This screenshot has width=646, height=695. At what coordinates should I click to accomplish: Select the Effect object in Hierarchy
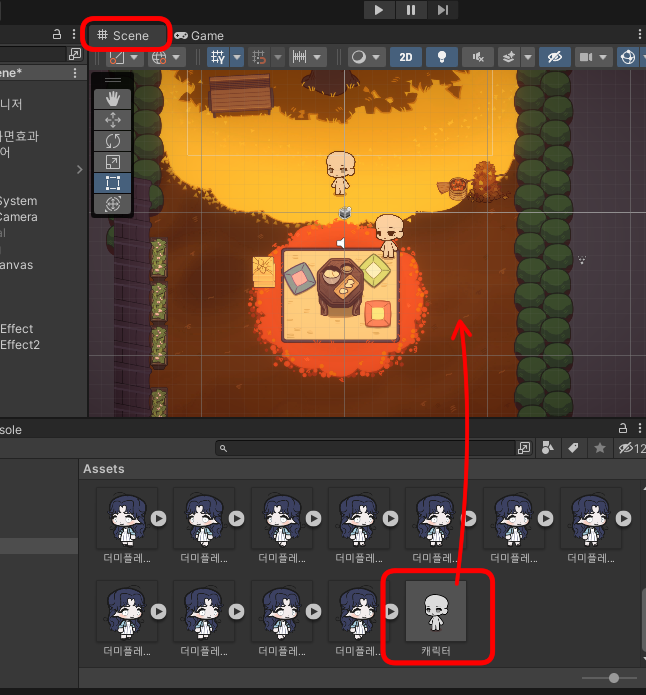coord(17,329)
